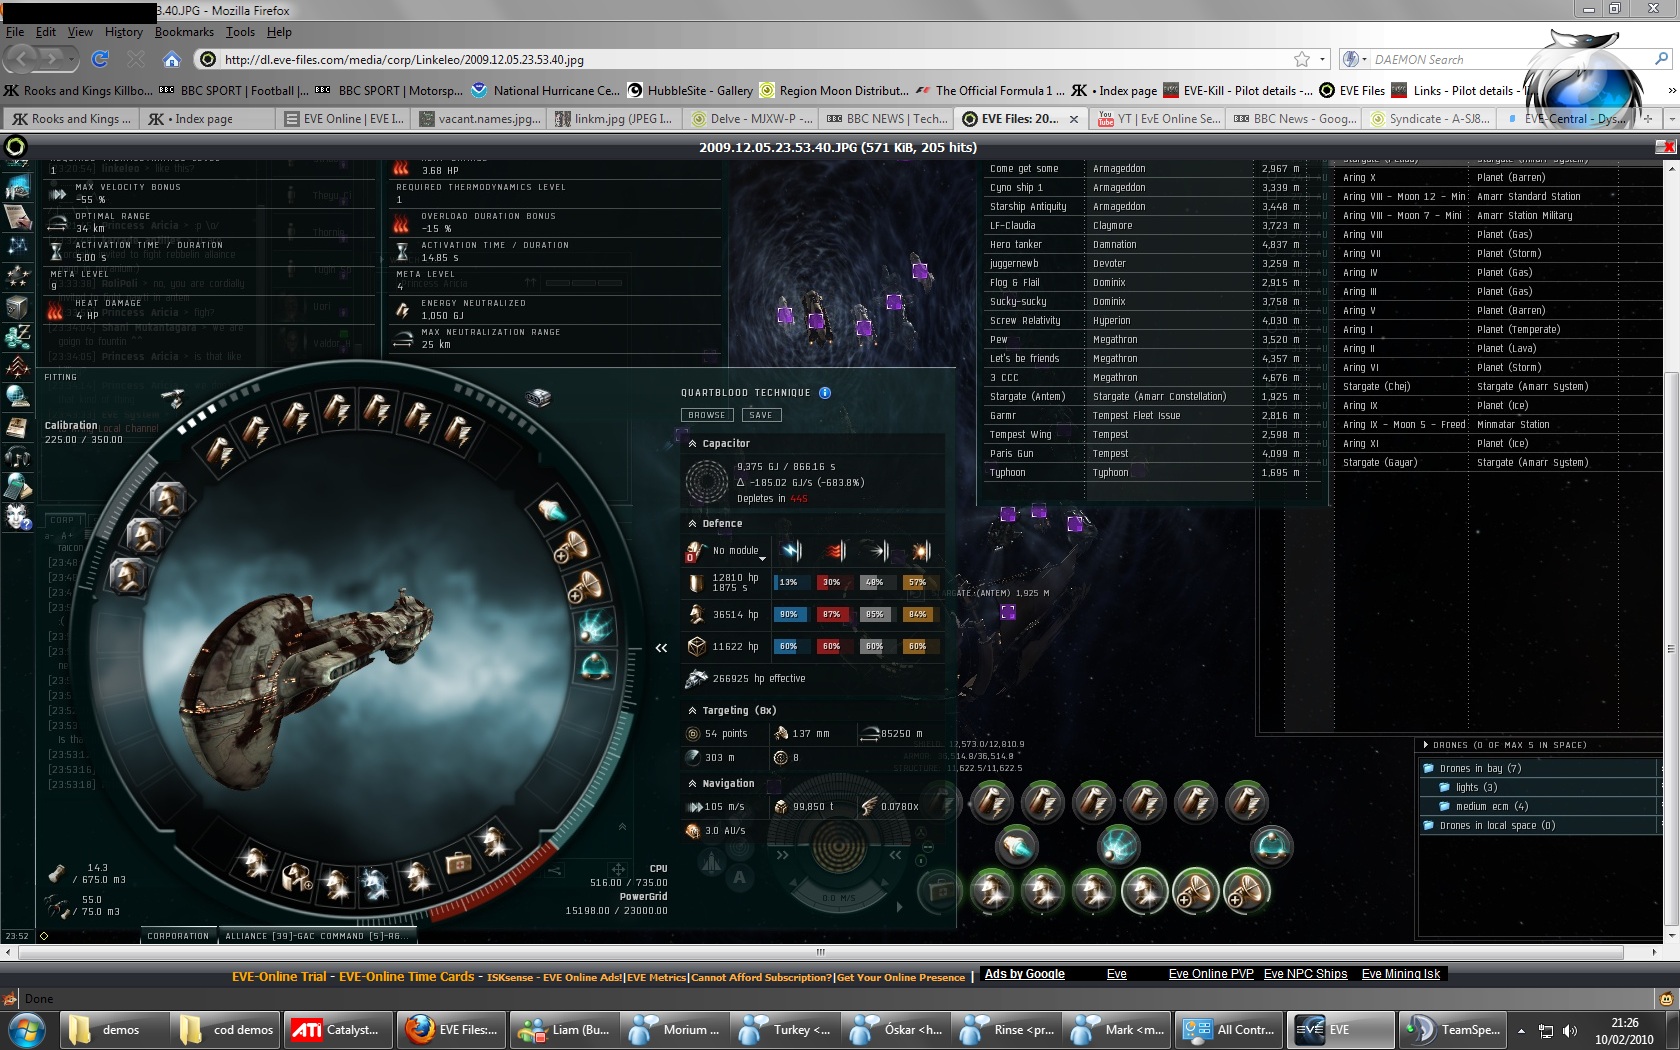The image size is (1680, 1050).
Task: Open the Rinse chat window on the taskbar
Action: pyautogui.click(x=1006, y=1029)
